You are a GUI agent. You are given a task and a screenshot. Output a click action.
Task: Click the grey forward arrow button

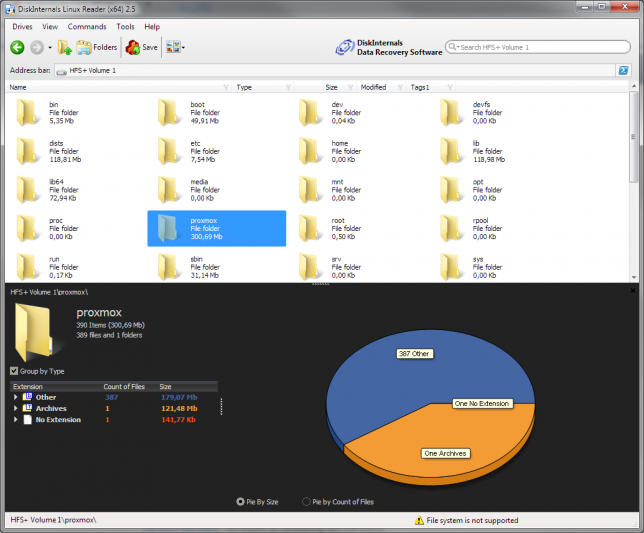click(37, 48)
